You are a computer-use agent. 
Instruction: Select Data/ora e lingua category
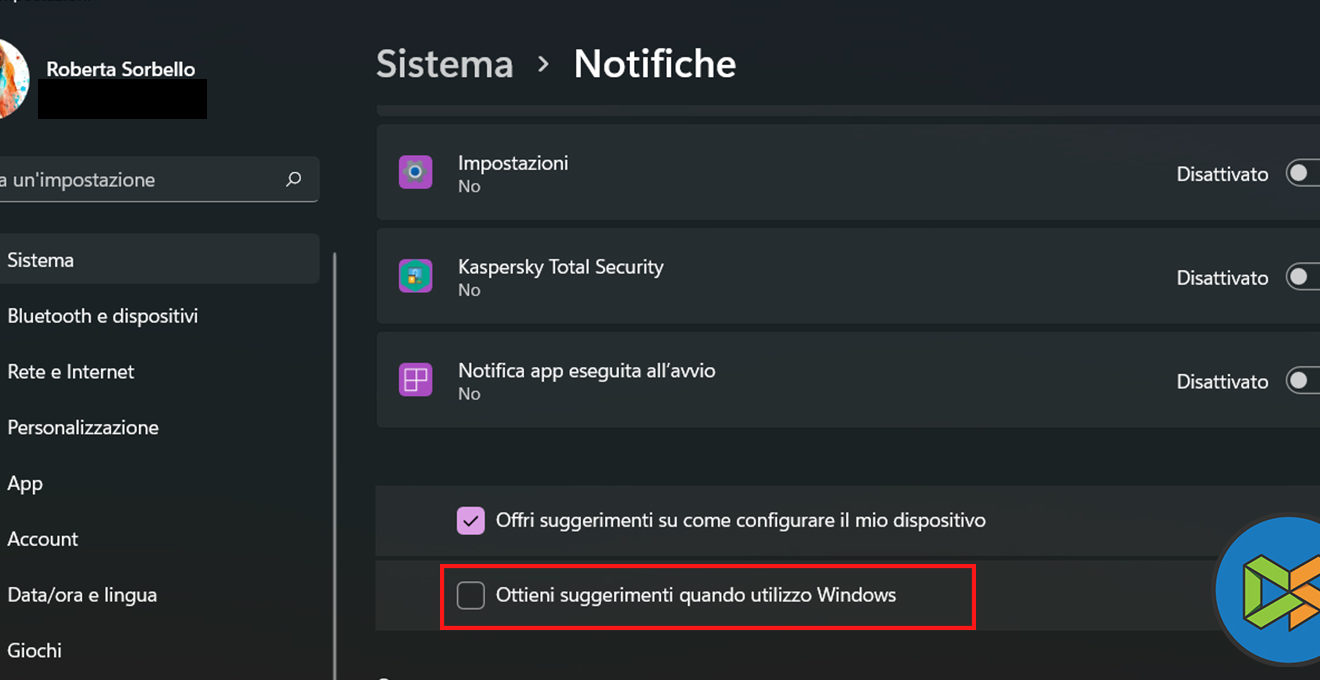tap(82, 596)
